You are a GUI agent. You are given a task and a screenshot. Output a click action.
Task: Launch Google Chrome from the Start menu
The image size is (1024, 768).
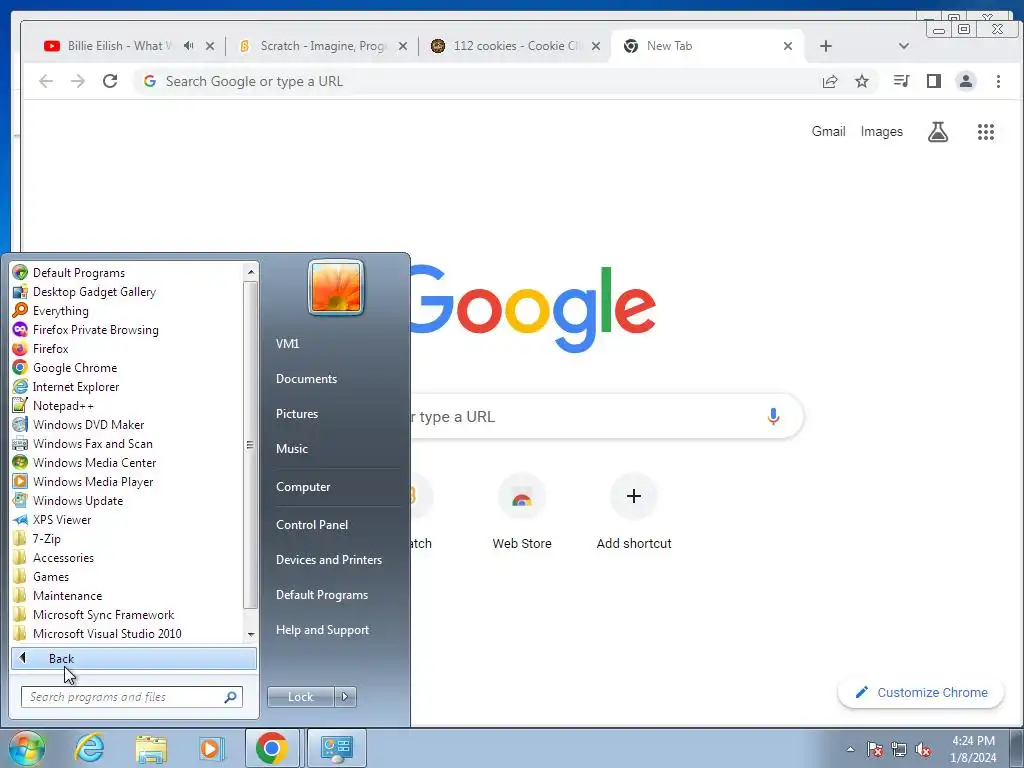[x=127, y=368]
